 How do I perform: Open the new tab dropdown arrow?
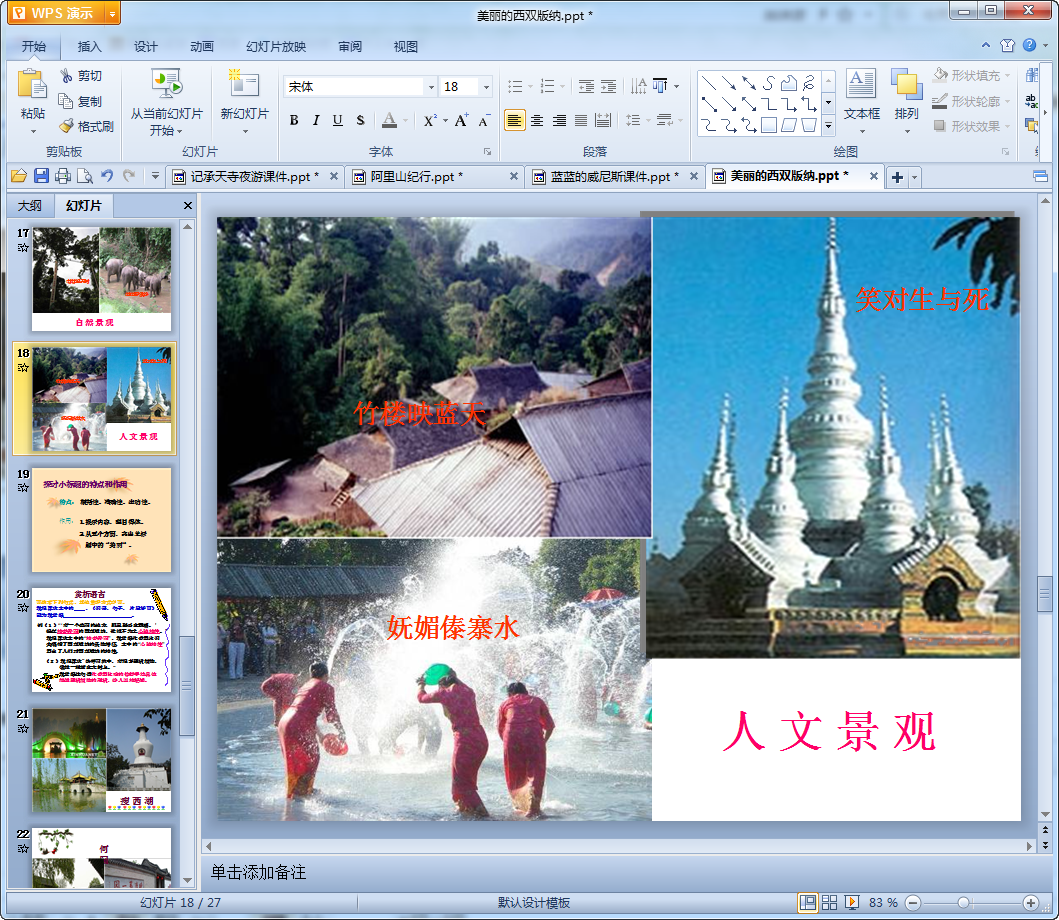coord(914,178)
